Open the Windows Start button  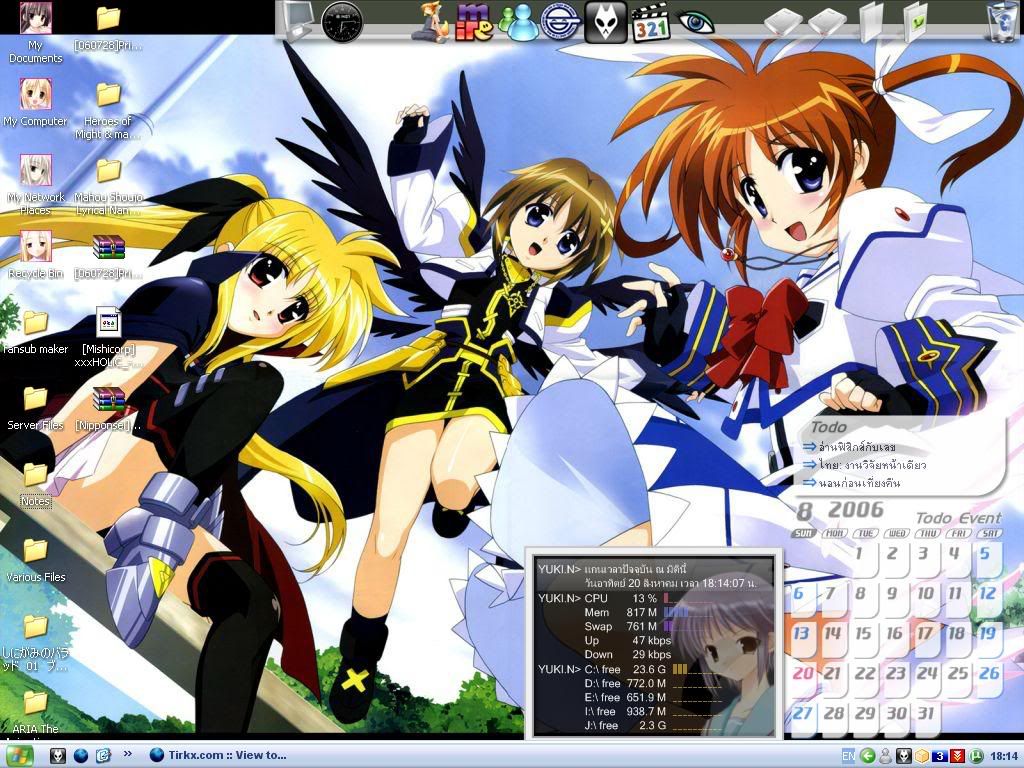click(18, 756)
